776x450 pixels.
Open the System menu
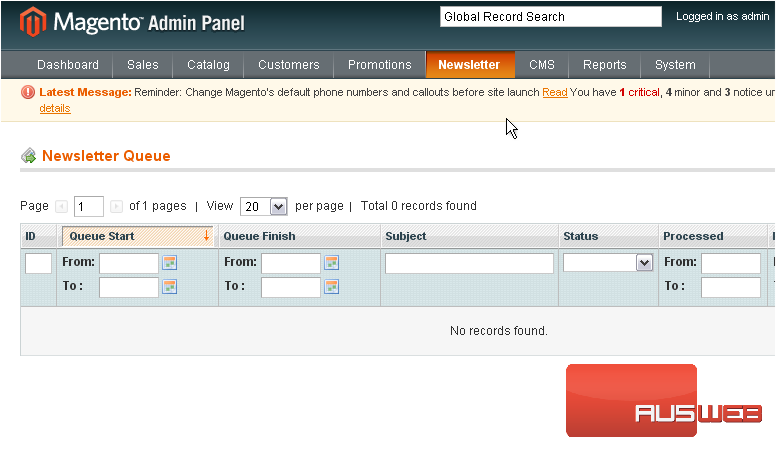[675, 65]
